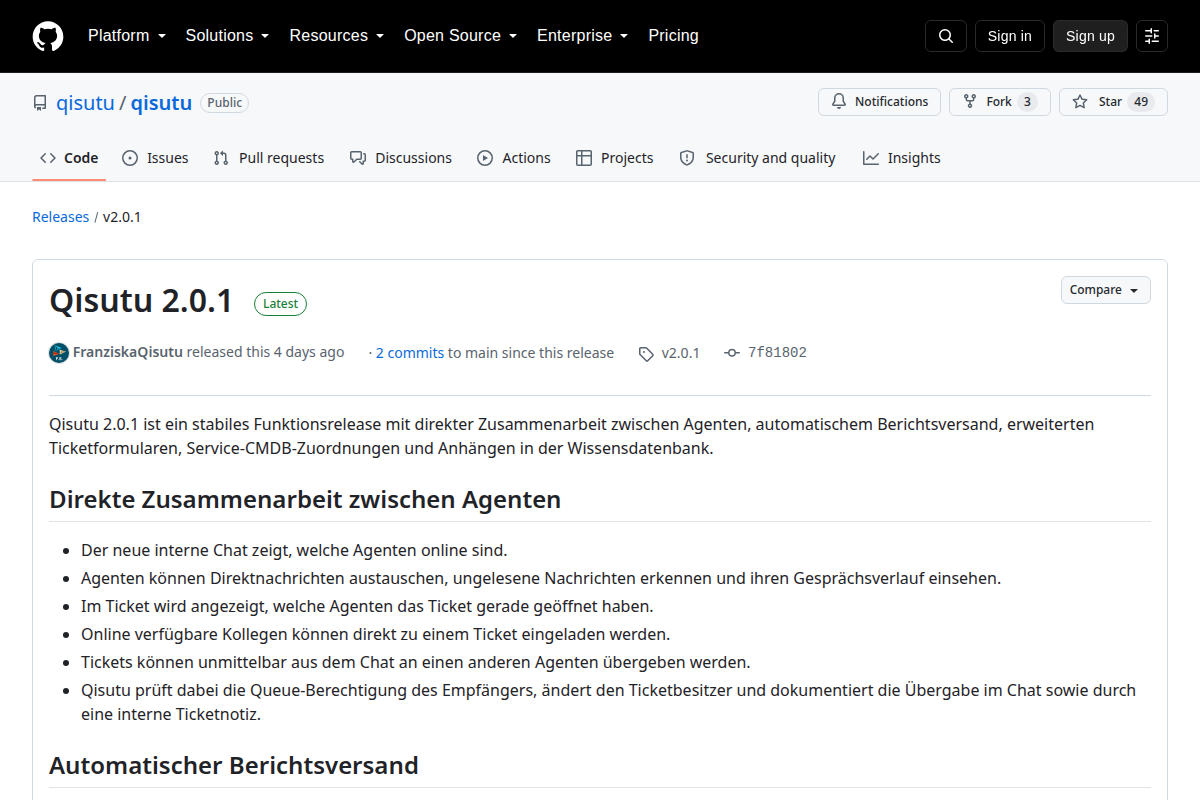Open the Compare dropdown
This screenshot has height=800, width=1200.
[1105, 290]
